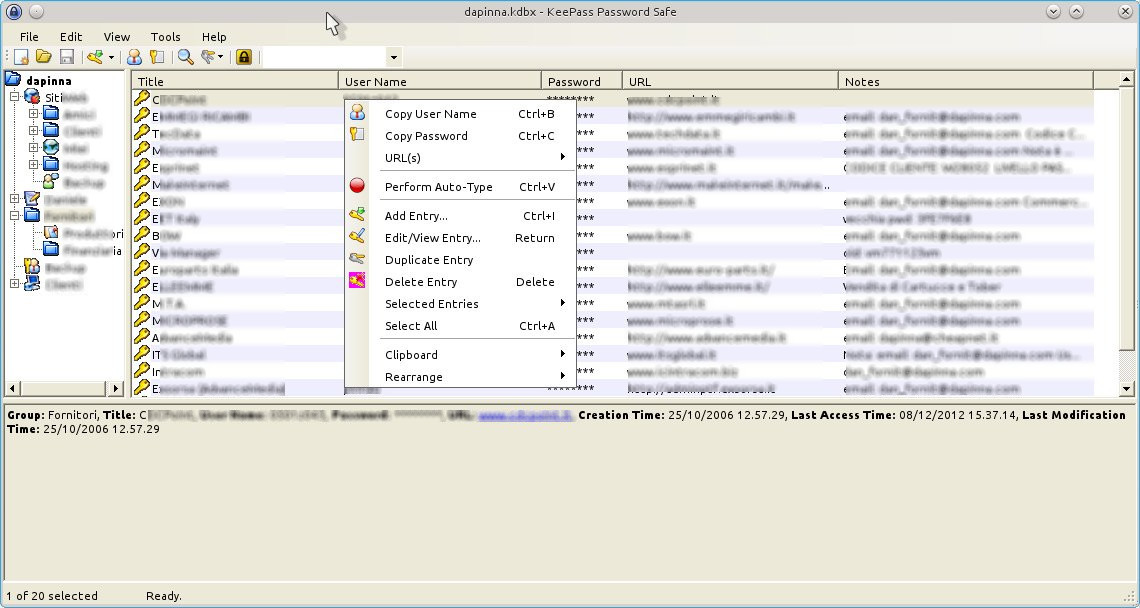Image resolution: width=1140 pixels, height=608 pixels.
Task: Save the database via the floppy disk icon
Action: (x=66, y=56)
